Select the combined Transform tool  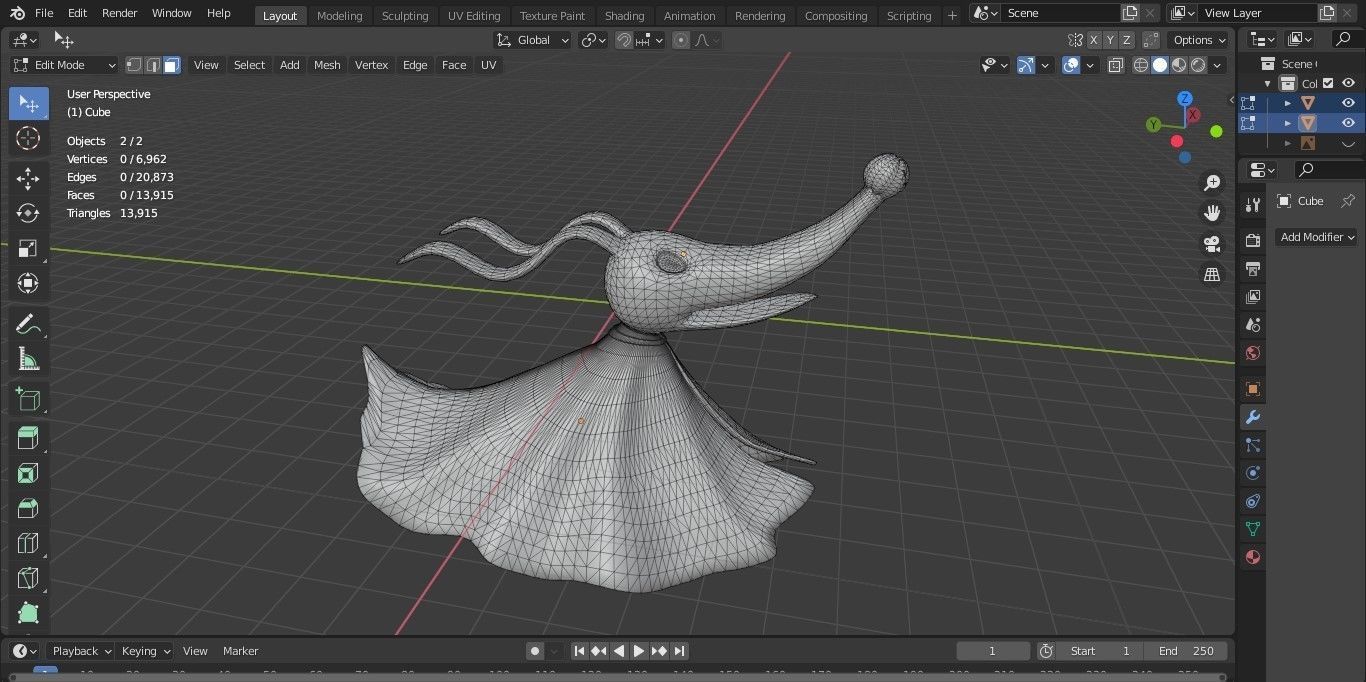(28, 283)
